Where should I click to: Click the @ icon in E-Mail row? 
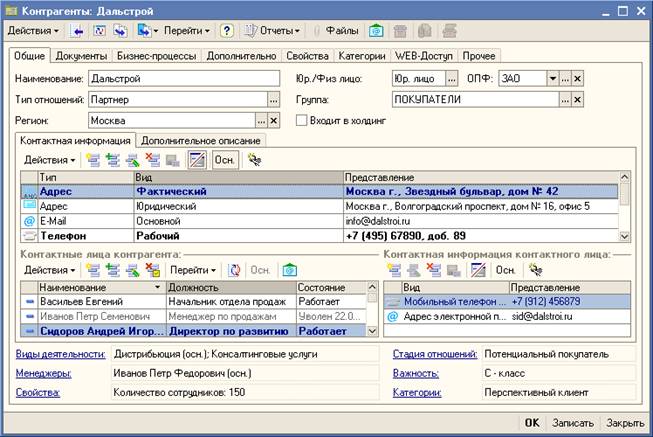[29, 221]
